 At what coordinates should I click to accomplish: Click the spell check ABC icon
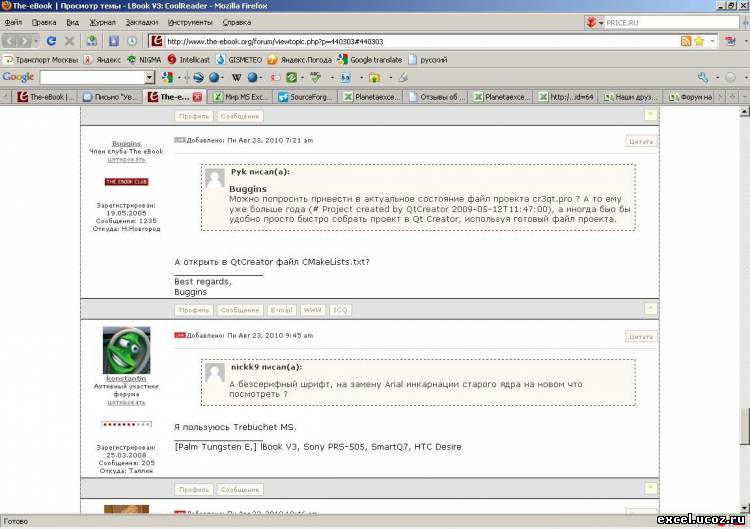[315, 77]
